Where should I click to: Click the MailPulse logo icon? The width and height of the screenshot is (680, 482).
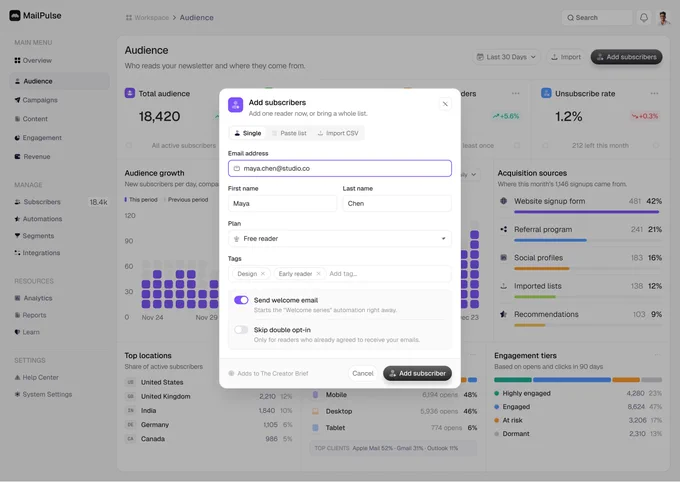coord(15,16)
